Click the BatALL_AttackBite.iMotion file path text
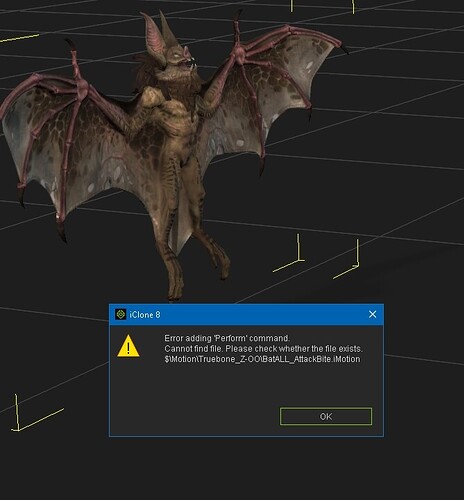464x500 pixels. point(262,359)
